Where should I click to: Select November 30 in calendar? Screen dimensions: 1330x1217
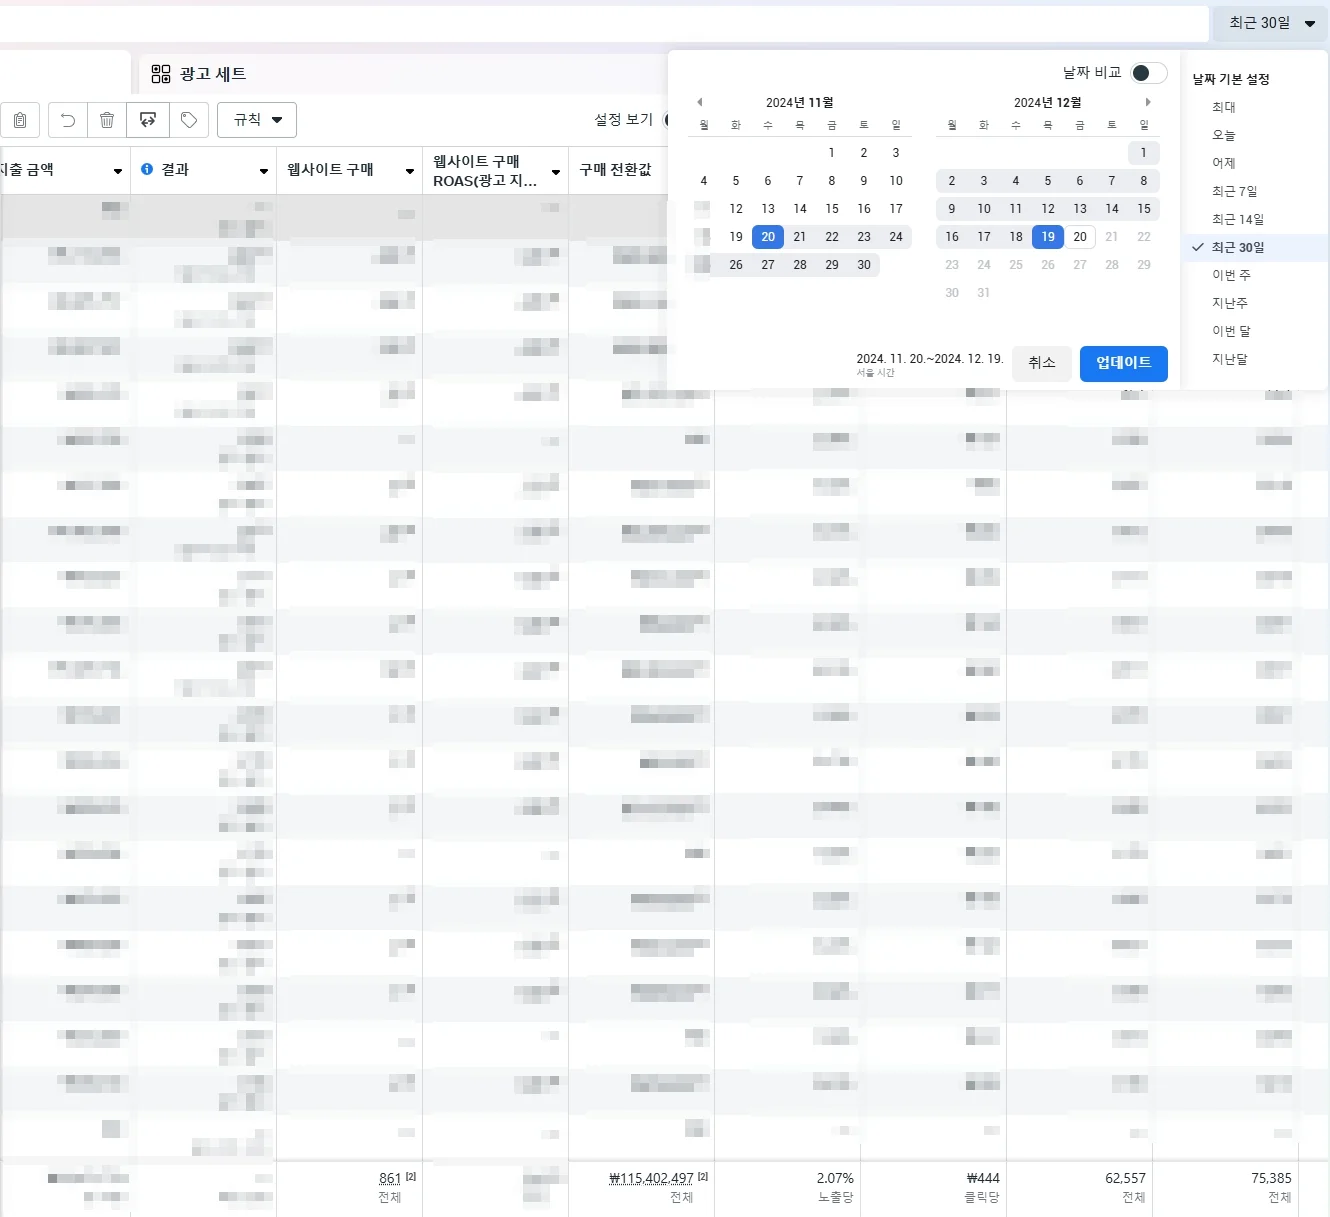(864, 265)
